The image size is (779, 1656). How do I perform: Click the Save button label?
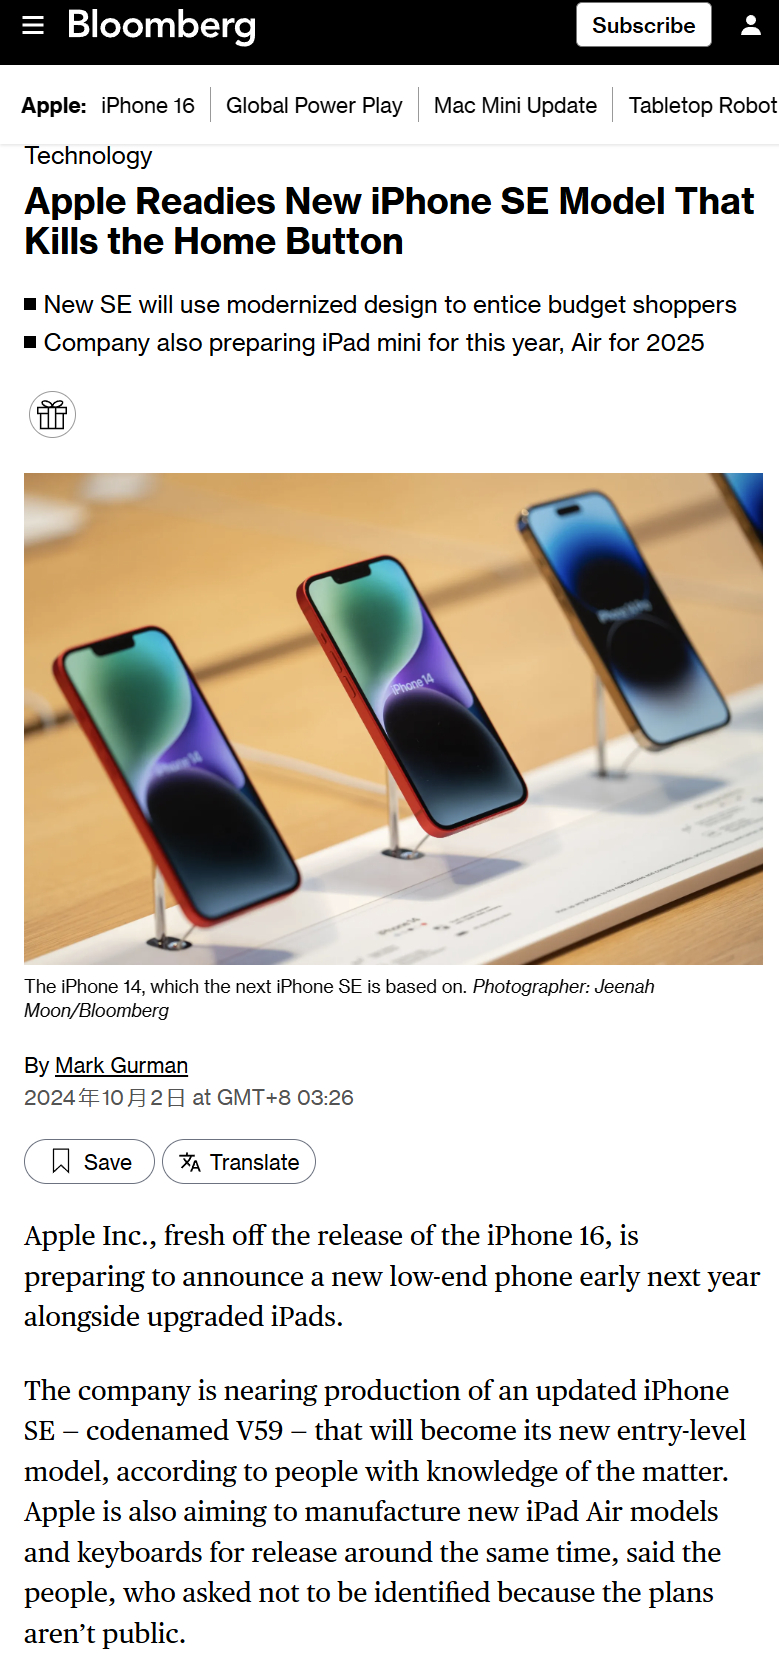pos(108,1162)
